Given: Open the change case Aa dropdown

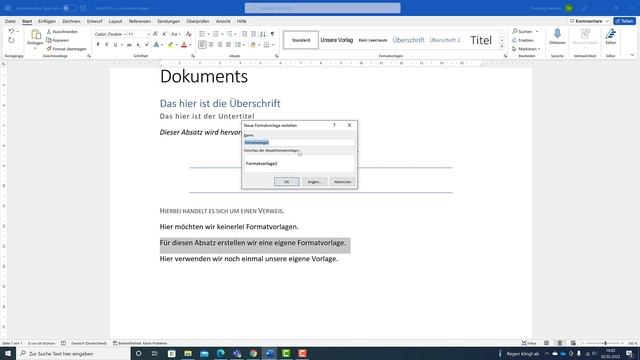Looking at the screenshot, I should [x=176, y=34].
